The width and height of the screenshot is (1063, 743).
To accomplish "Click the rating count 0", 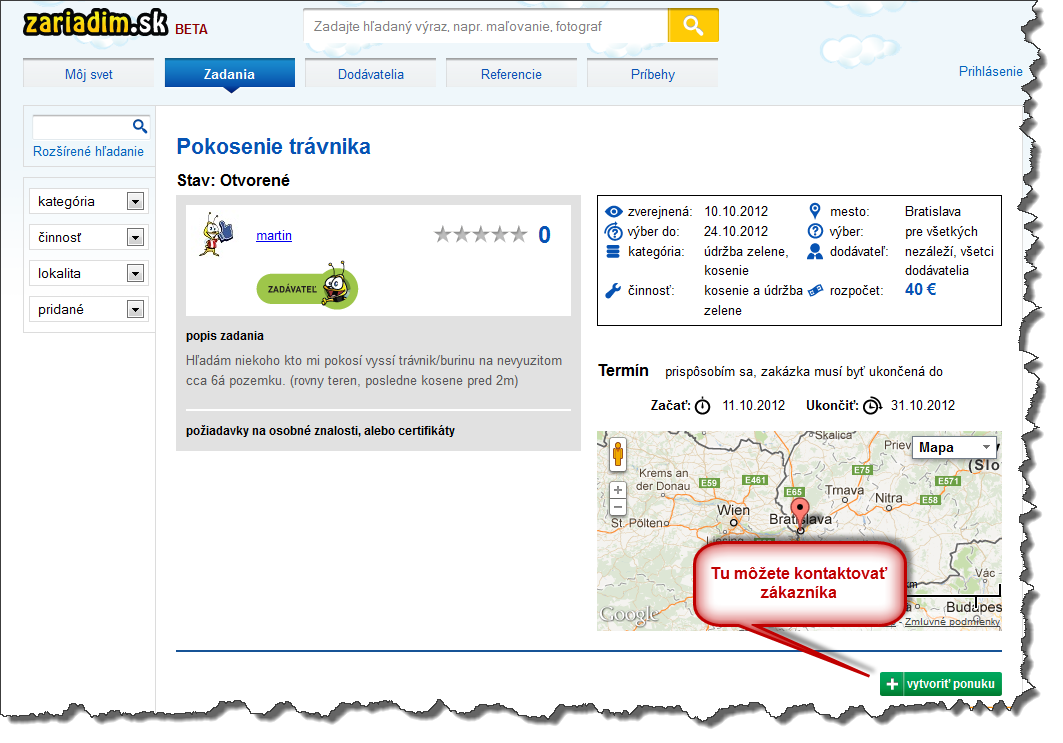I will pos(544,235).
